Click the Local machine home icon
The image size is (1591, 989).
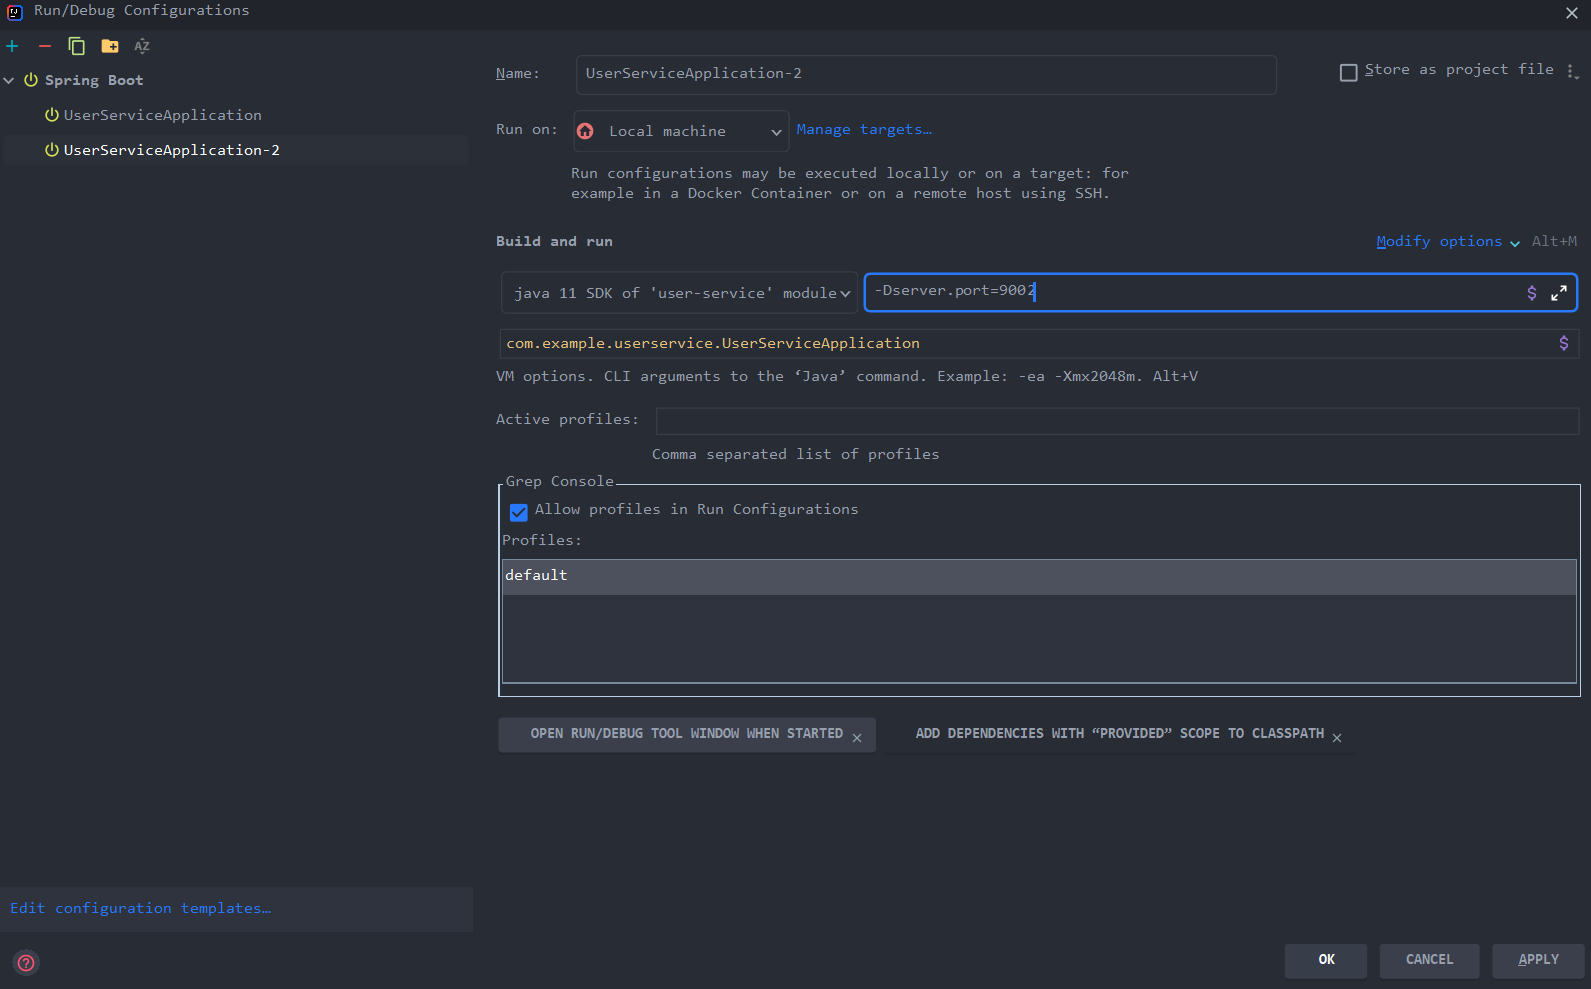pos(586,131)
